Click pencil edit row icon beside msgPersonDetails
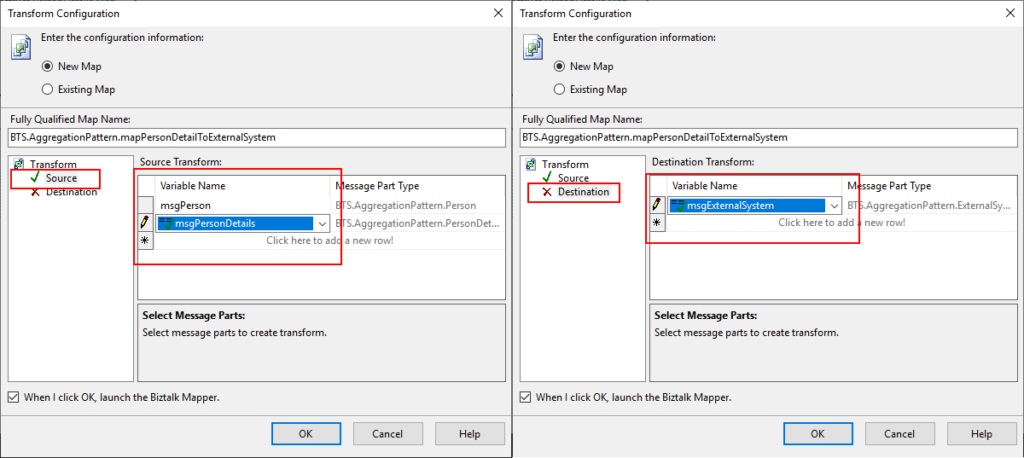Screen dimensions: 1024x458 coord(145,223)
